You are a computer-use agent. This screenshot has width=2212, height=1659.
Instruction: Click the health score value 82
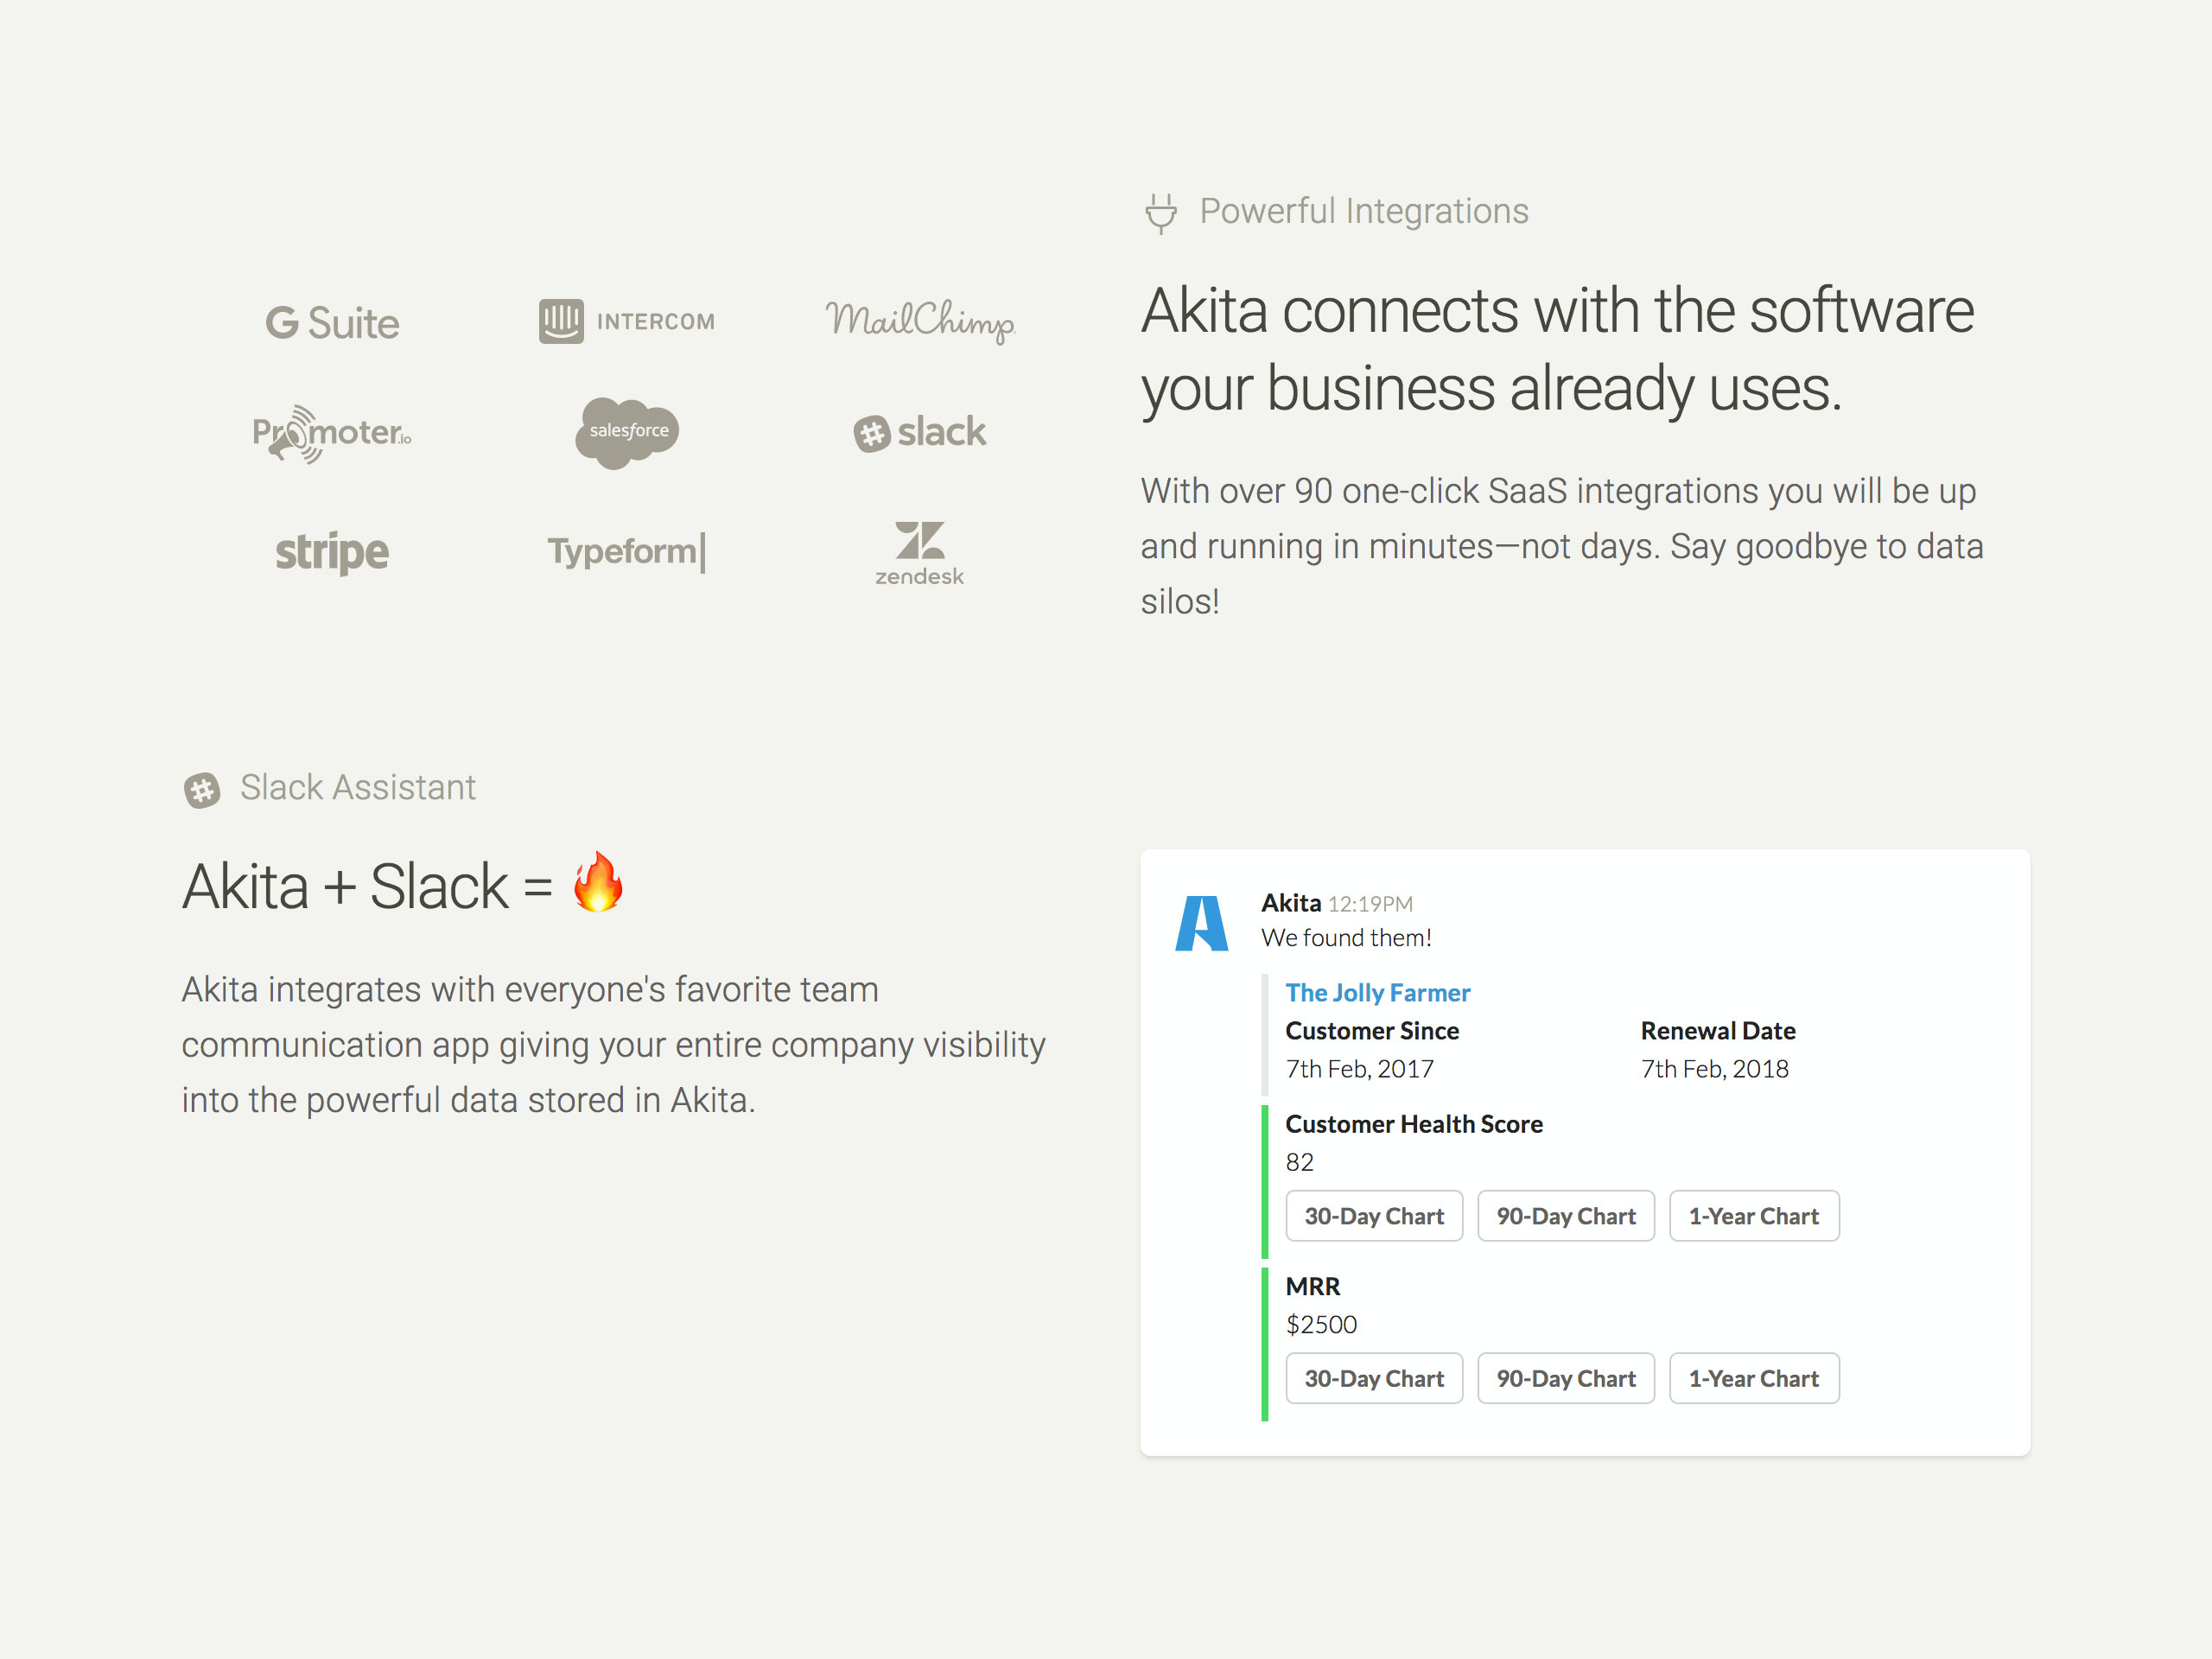[x=1299, y=1162]
